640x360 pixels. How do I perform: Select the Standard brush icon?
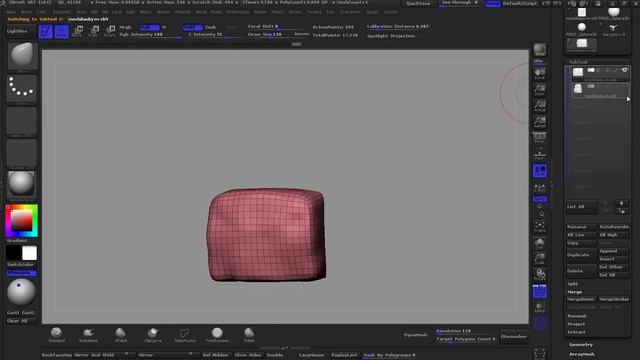[x=56, y=335]
